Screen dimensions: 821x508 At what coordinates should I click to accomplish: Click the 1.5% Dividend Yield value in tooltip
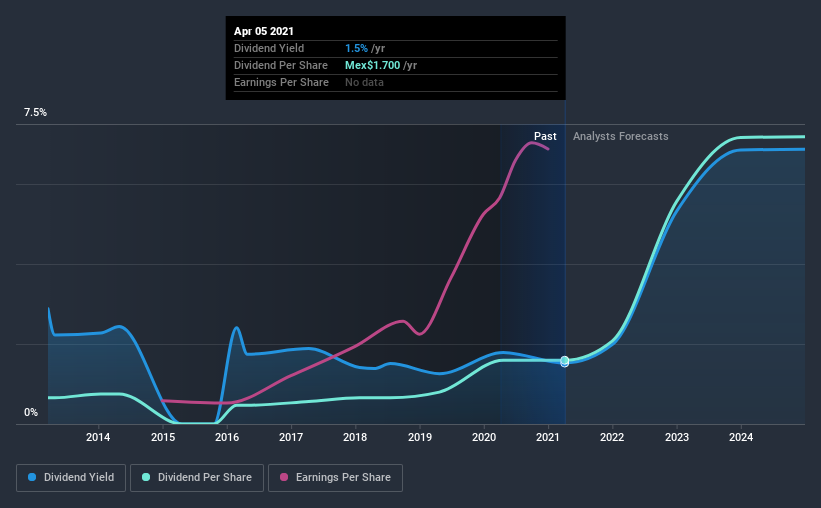(x=356, y=48)
